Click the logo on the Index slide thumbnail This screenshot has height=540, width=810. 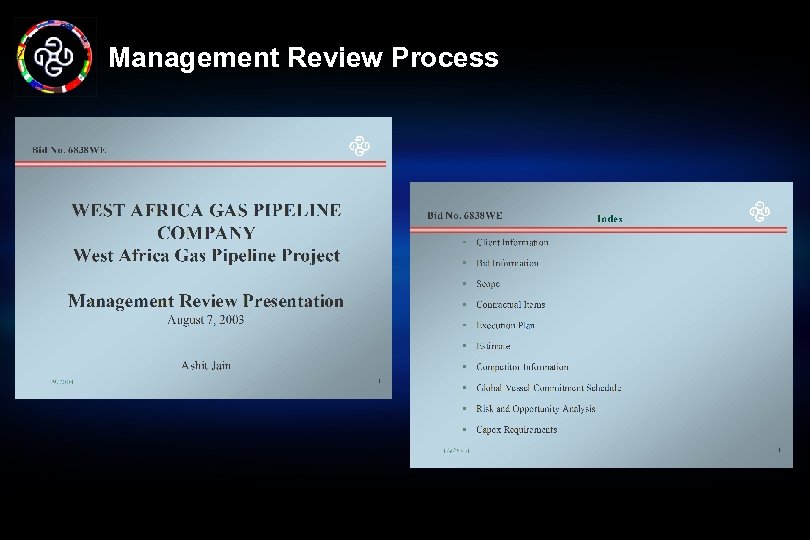coord(759,211)
